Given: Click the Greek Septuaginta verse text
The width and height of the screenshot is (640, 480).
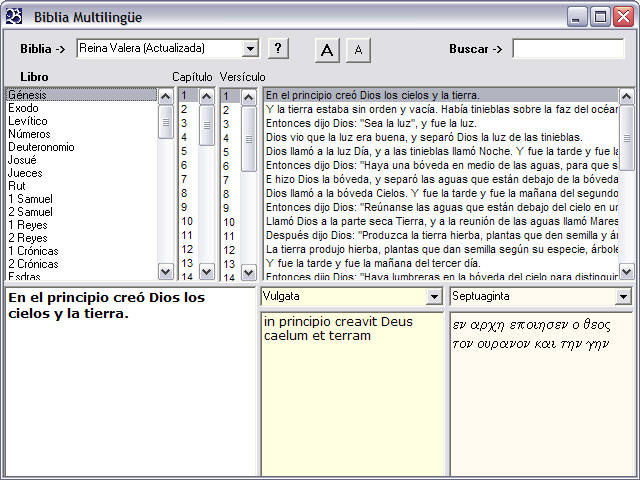Looking at the screenshot, I should [x=531, y=335].
